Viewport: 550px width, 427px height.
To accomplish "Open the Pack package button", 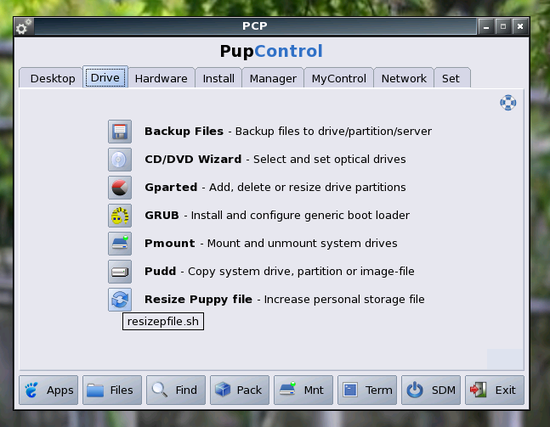I will click(x=240, y=390).
